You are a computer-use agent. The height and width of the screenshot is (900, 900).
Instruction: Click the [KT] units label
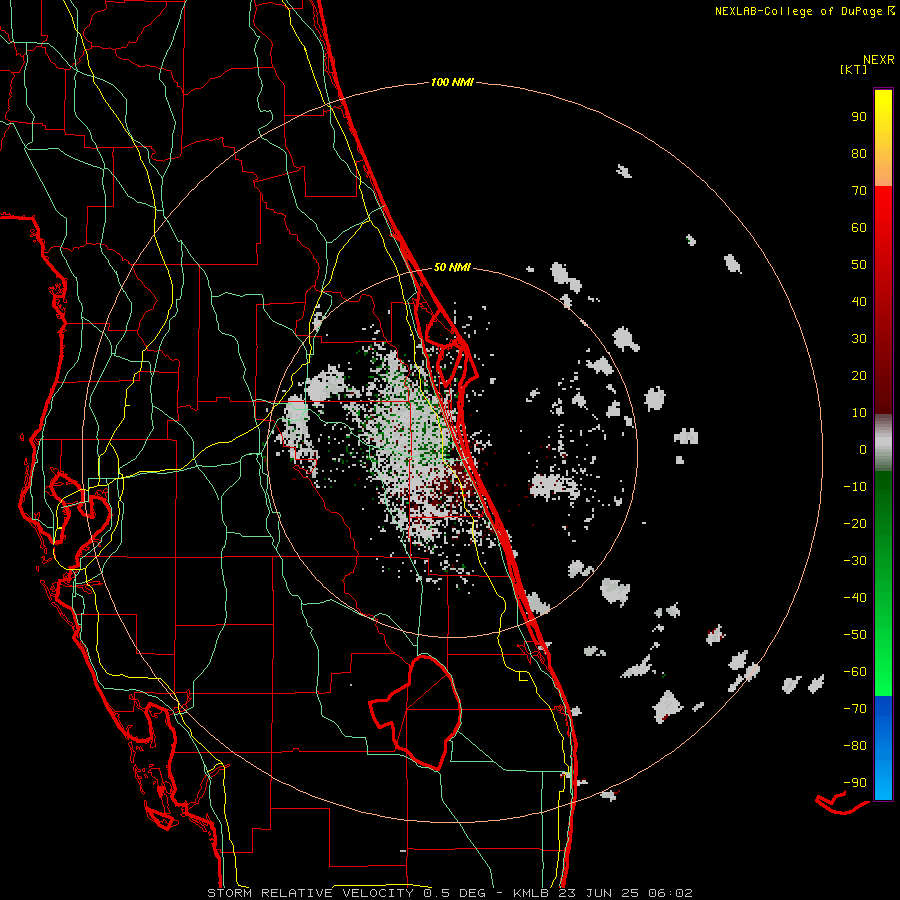coord(853,69)
